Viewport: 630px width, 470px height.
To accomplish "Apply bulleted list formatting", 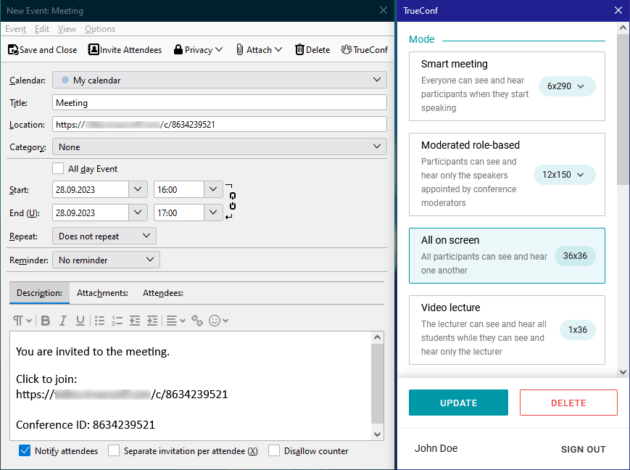I will (x=99, y=321).
